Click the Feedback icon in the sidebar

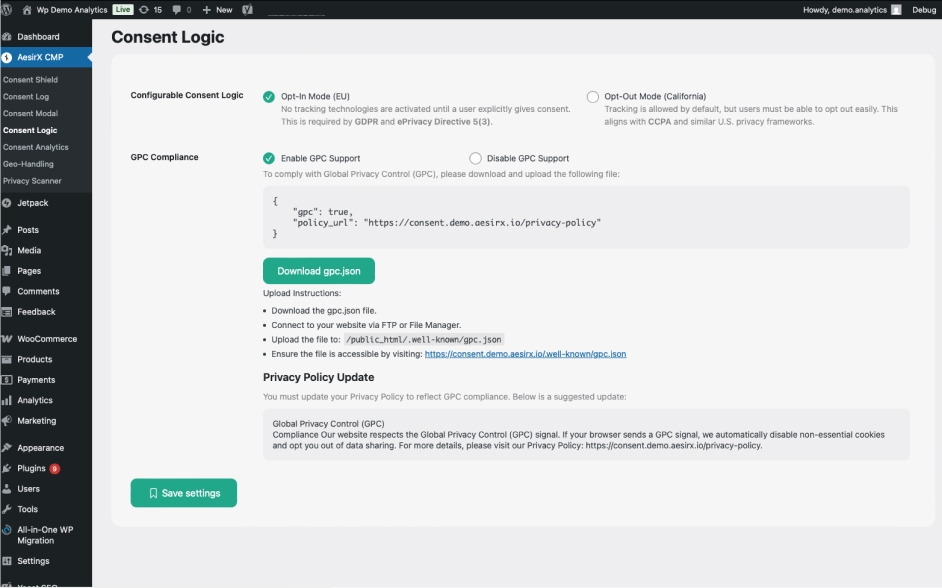[x=7, y=312]
